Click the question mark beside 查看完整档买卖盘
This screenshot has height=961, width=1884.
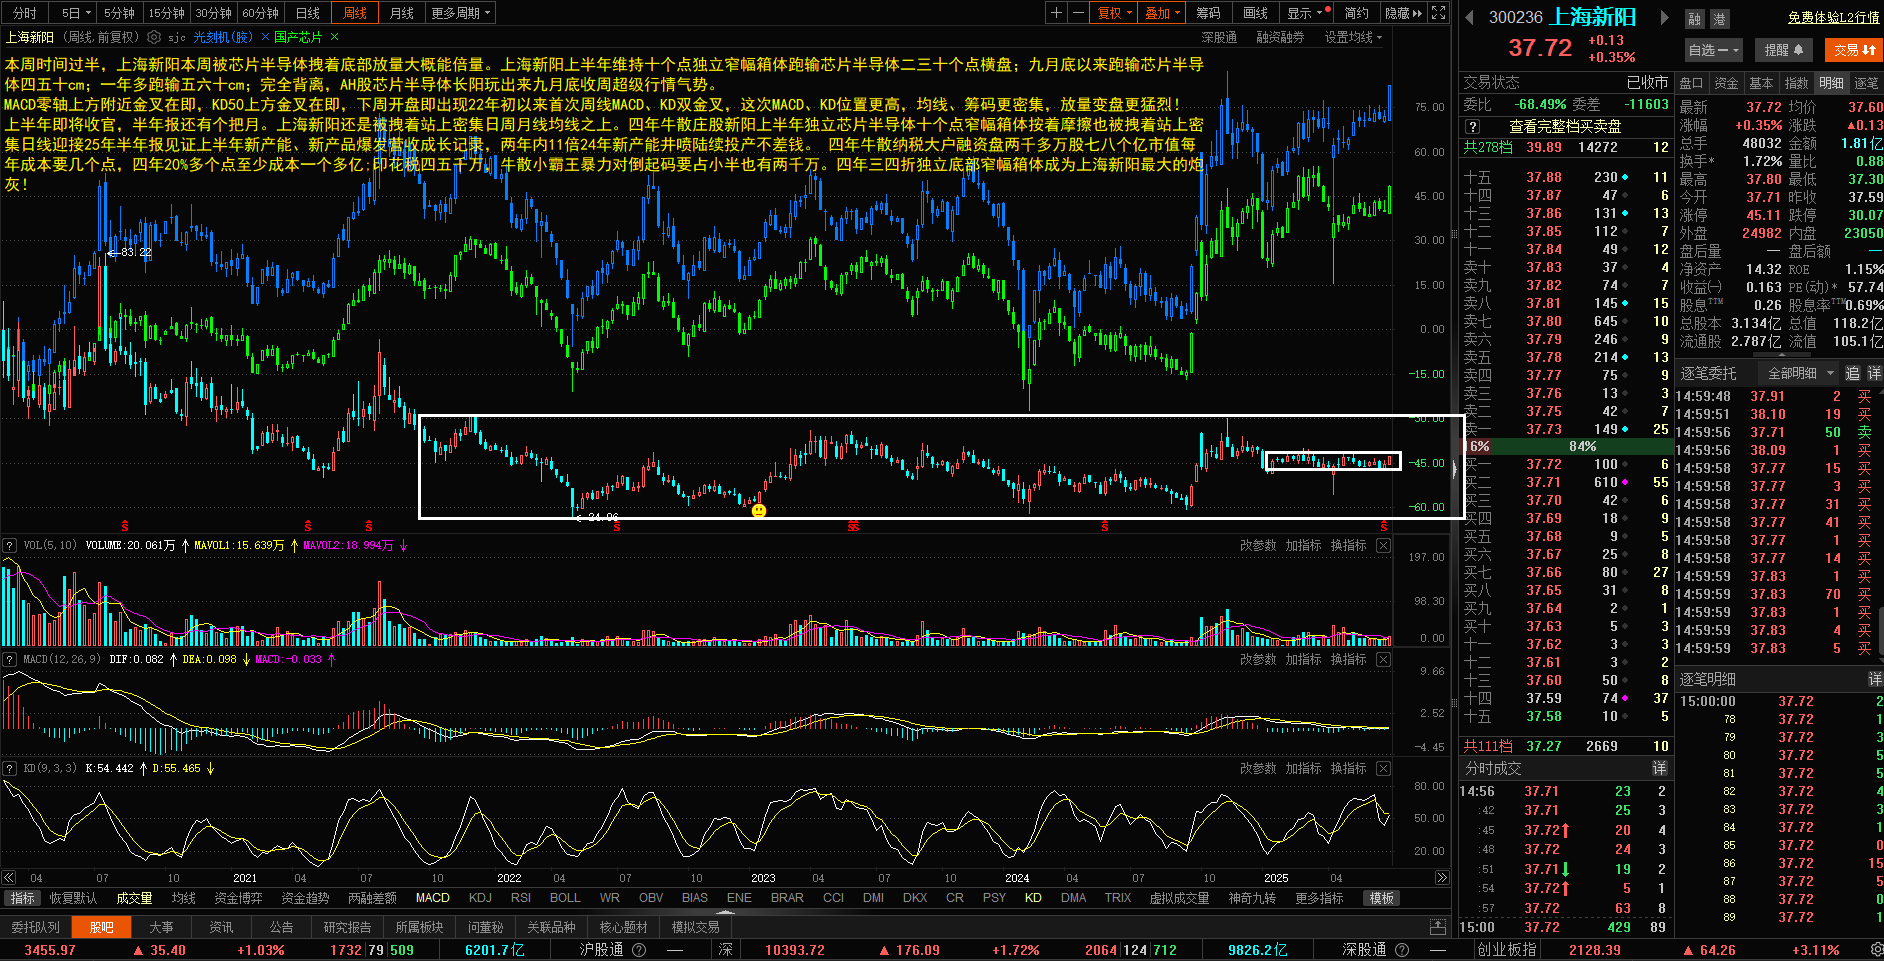tap(1472, 127)
